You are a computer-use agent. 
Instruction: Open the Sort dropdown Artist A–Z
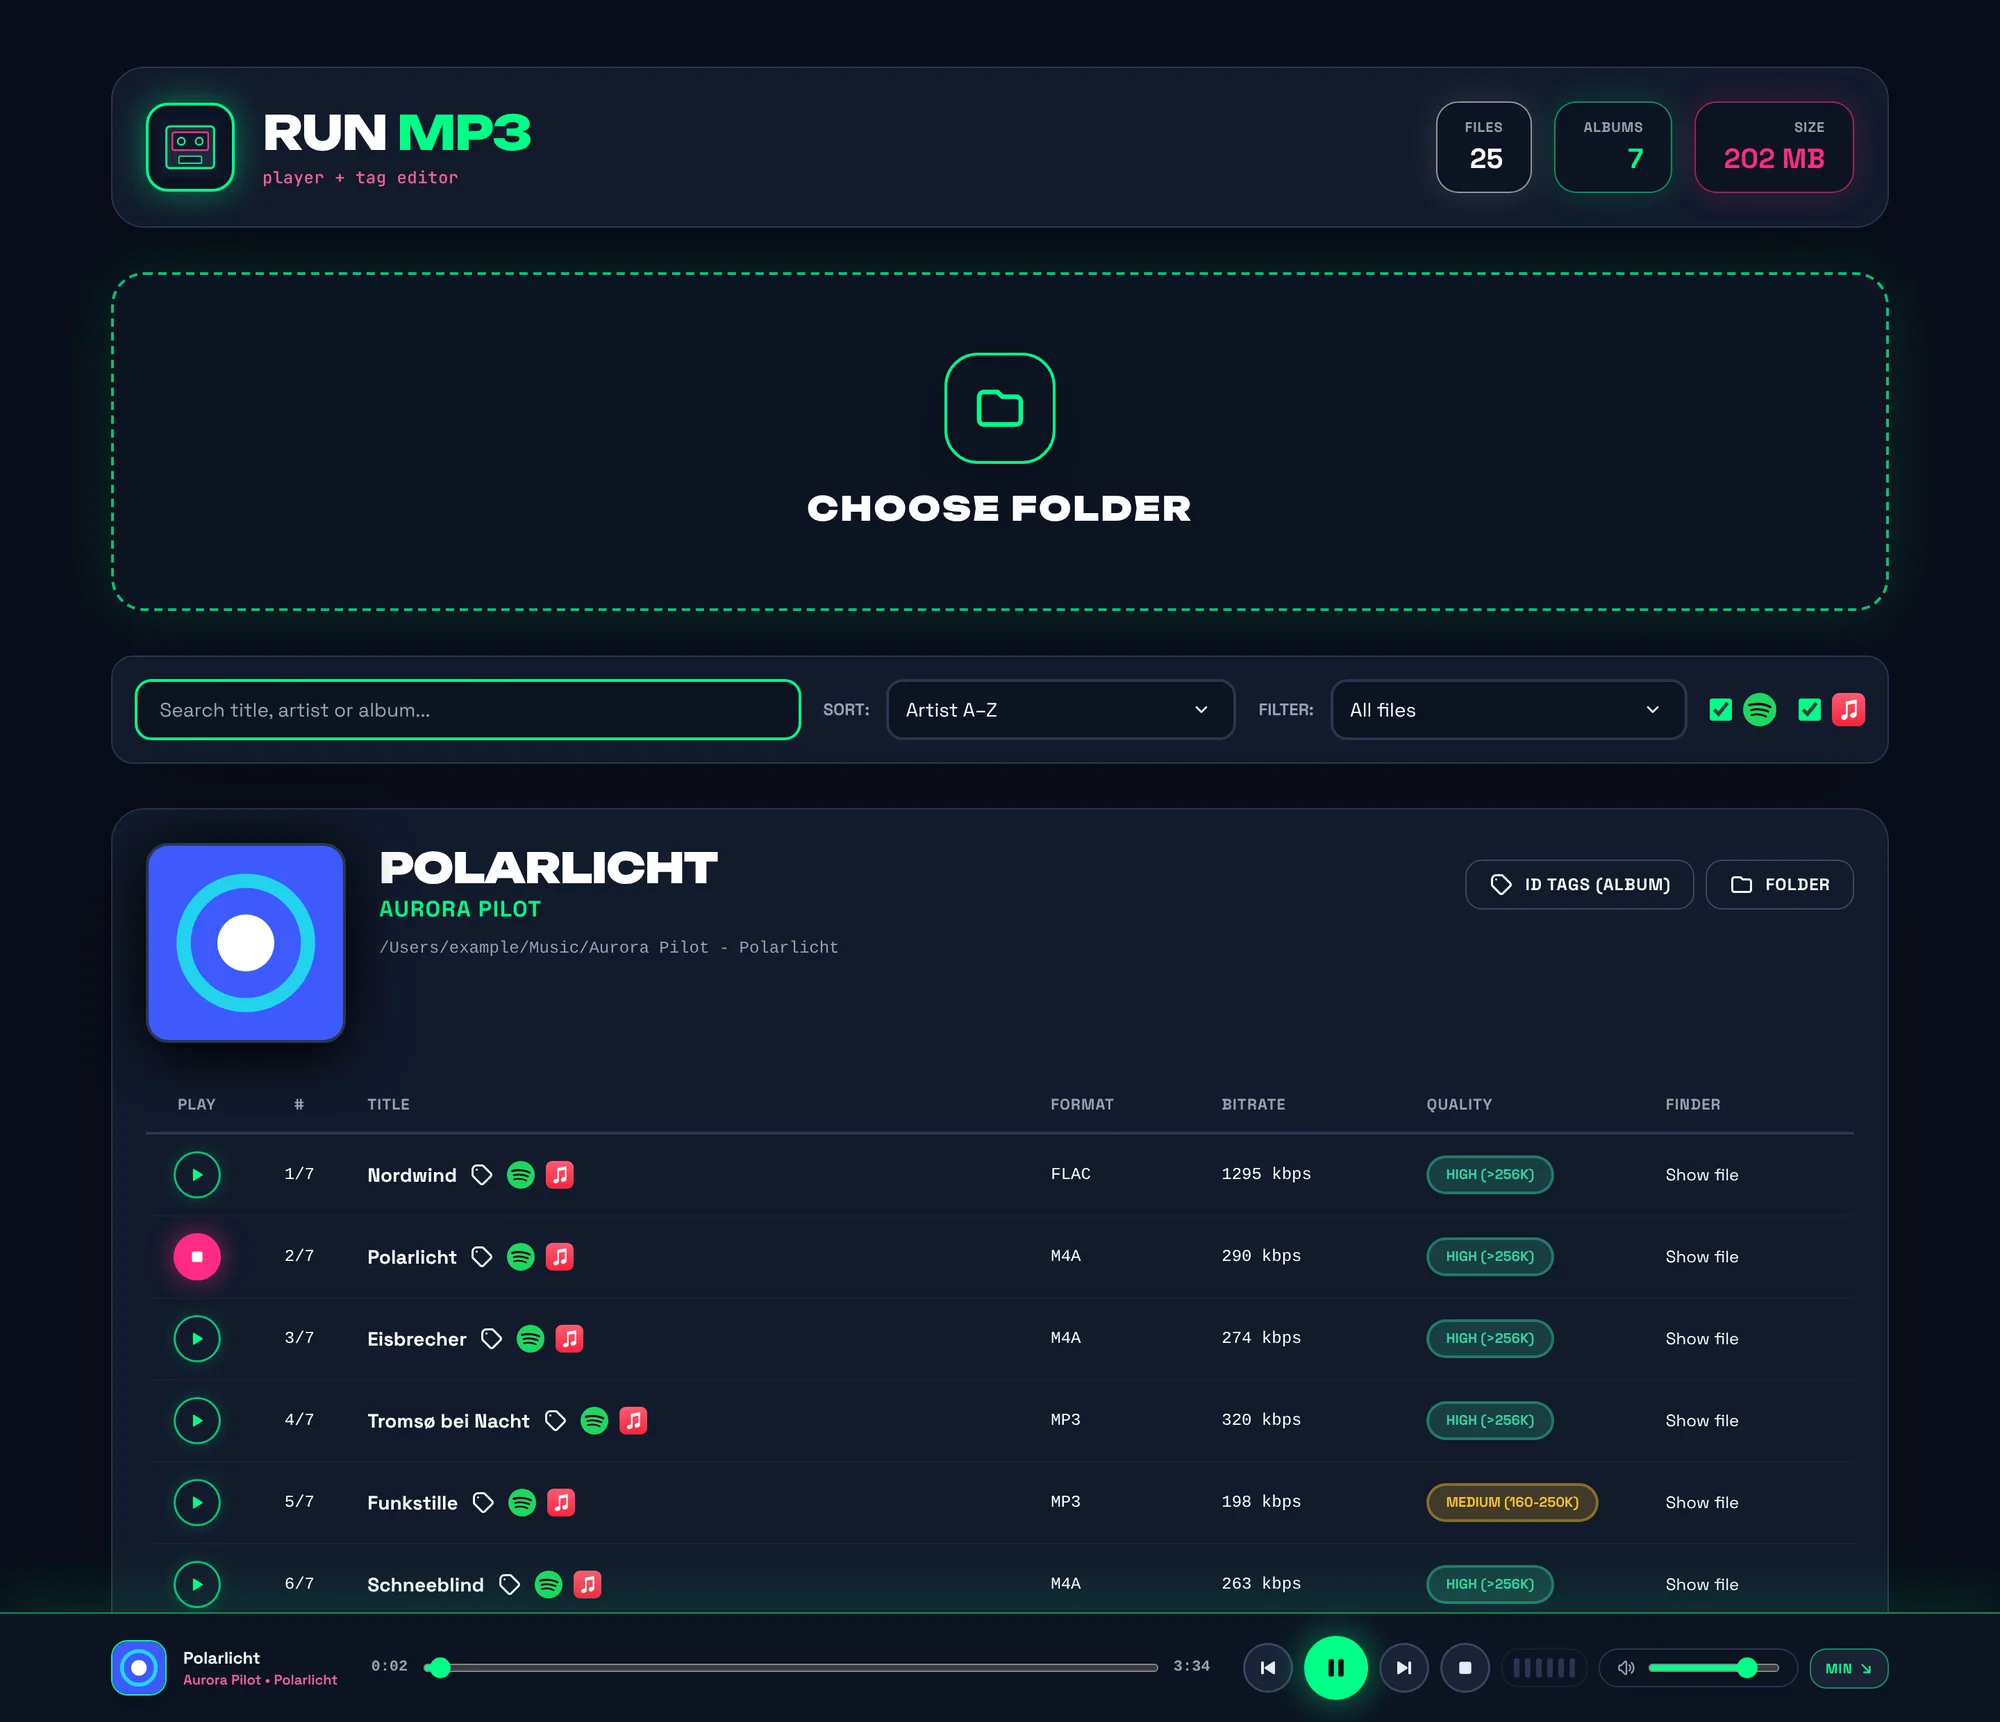pyautogui.click(x=1060, y=710)
